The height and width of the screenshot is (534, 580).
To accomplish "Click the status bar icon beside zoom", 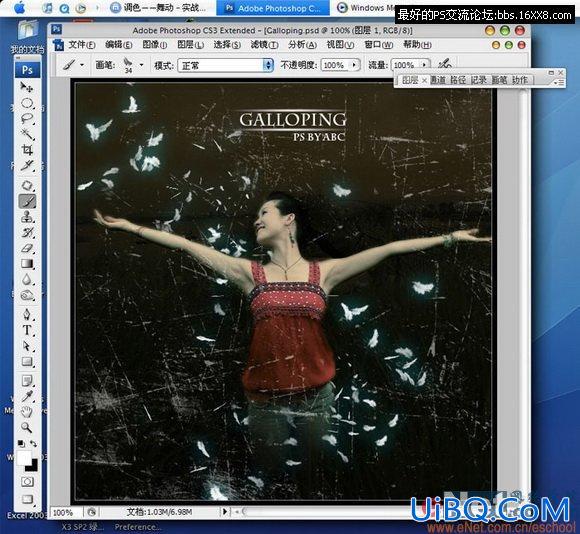I will pos(91,512).
